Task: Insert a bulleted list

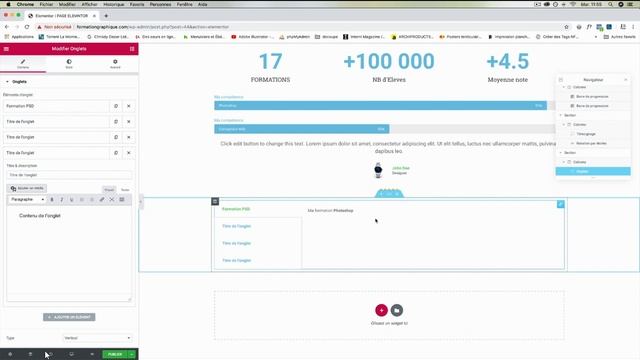Action: [82, 200]
